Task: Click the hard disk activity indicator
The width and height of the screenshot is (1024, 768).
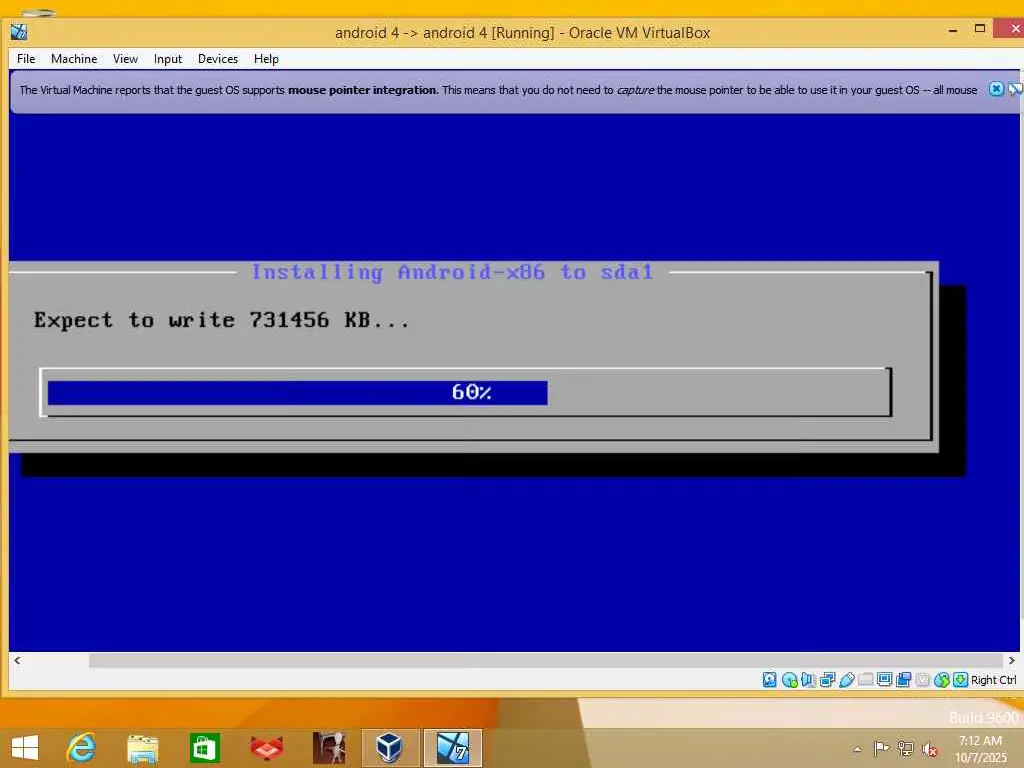Action: pyautogui.click(x=770, y=680)
